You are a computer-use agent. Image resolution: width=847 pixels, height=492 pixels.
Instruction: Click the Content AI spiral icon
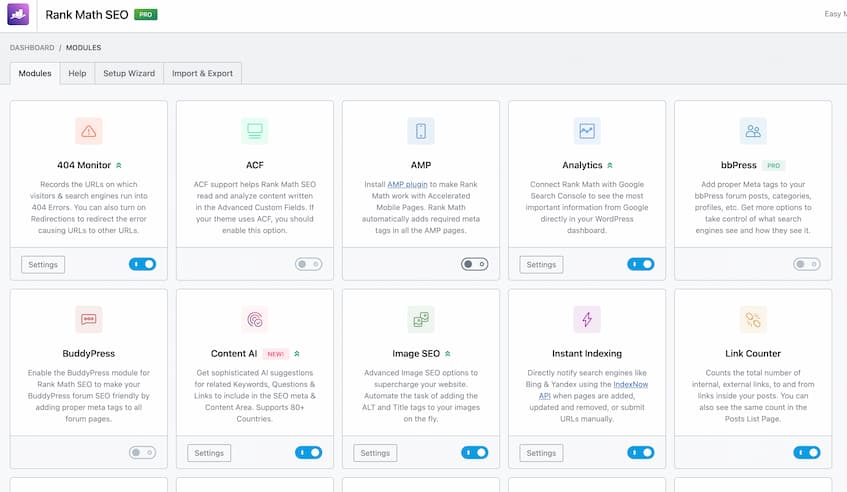[x=254, y=319]
